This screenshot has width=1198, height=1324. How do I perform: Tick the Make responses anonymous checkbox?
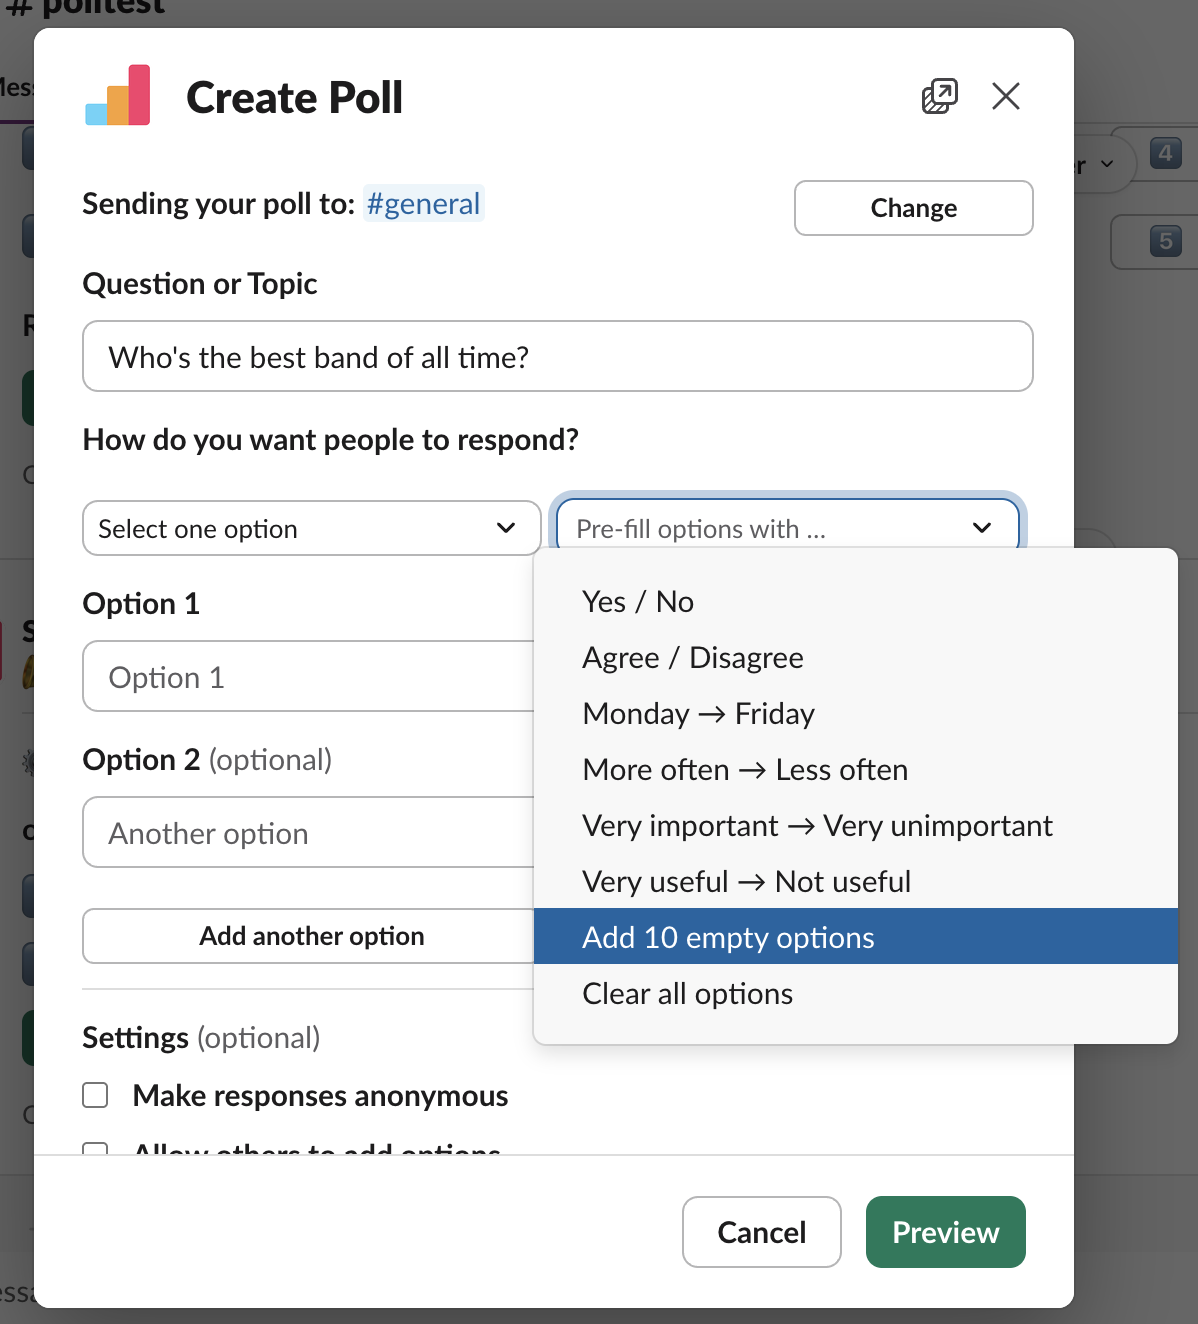click(96, 1096)
